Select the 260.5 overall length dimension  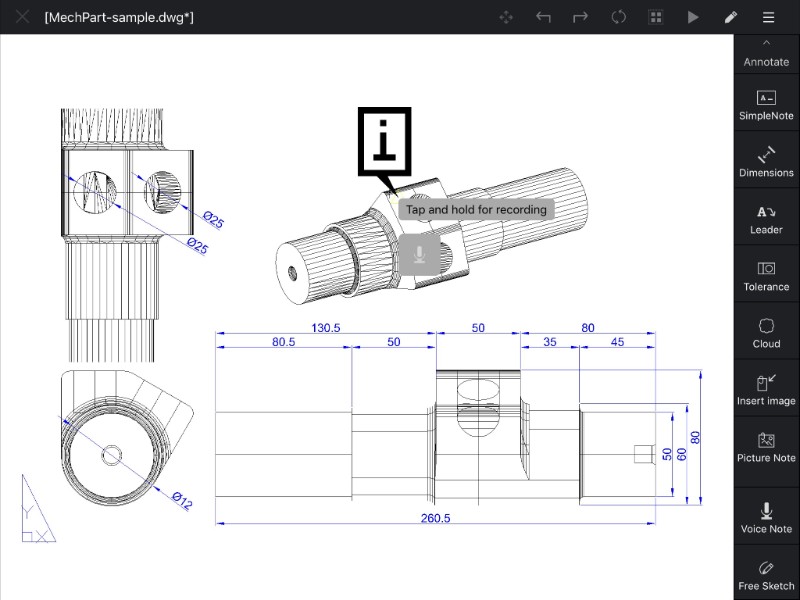coord(435,518)
